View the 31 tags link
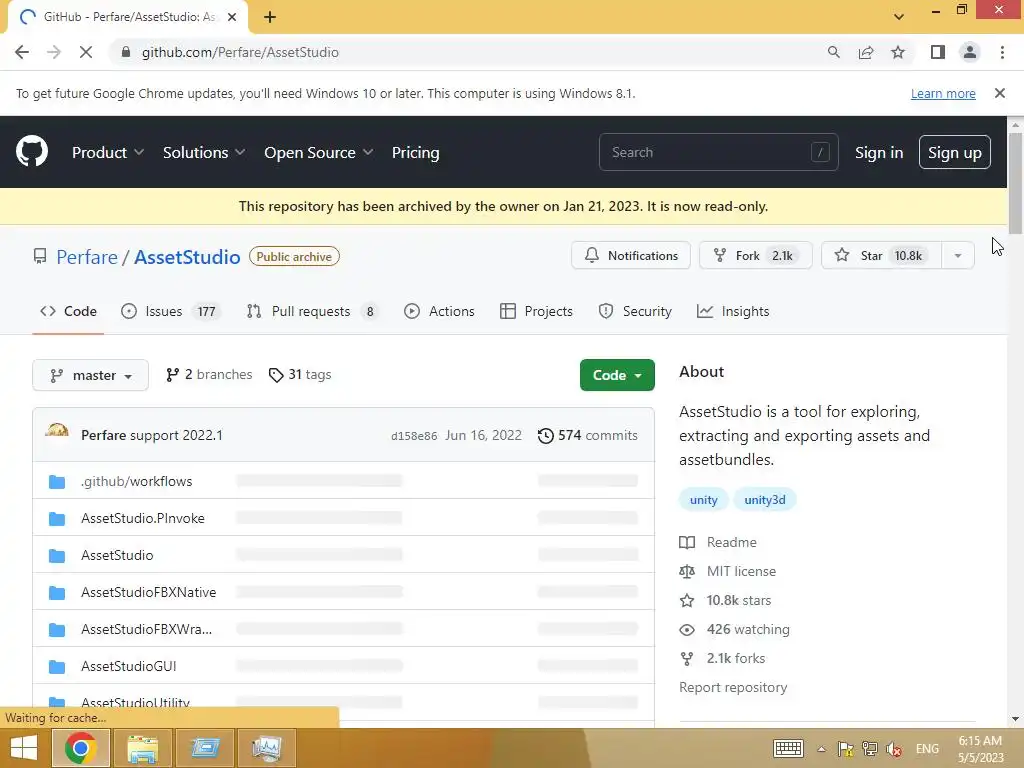The width and height of the screenshot is (1024, 768). [x=300, y=375]
